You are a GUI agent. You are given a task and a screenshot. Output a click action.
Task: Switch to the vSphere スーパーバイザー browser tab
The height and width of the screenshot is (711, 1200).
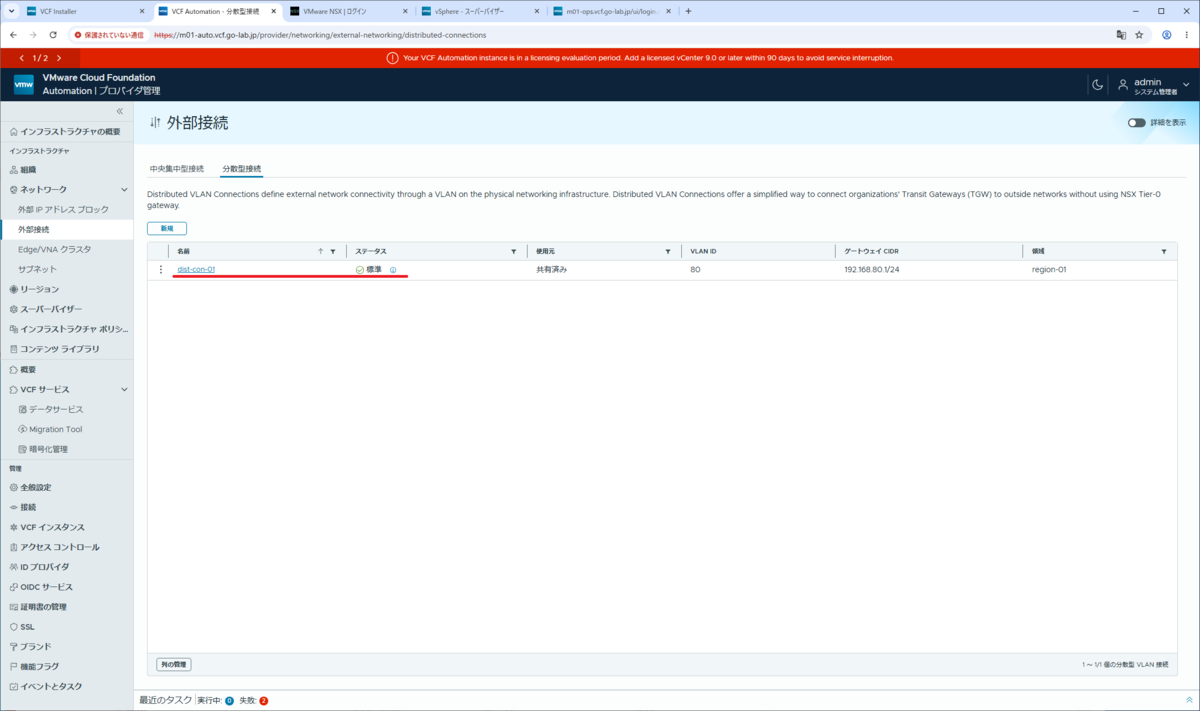pos(478,11)
